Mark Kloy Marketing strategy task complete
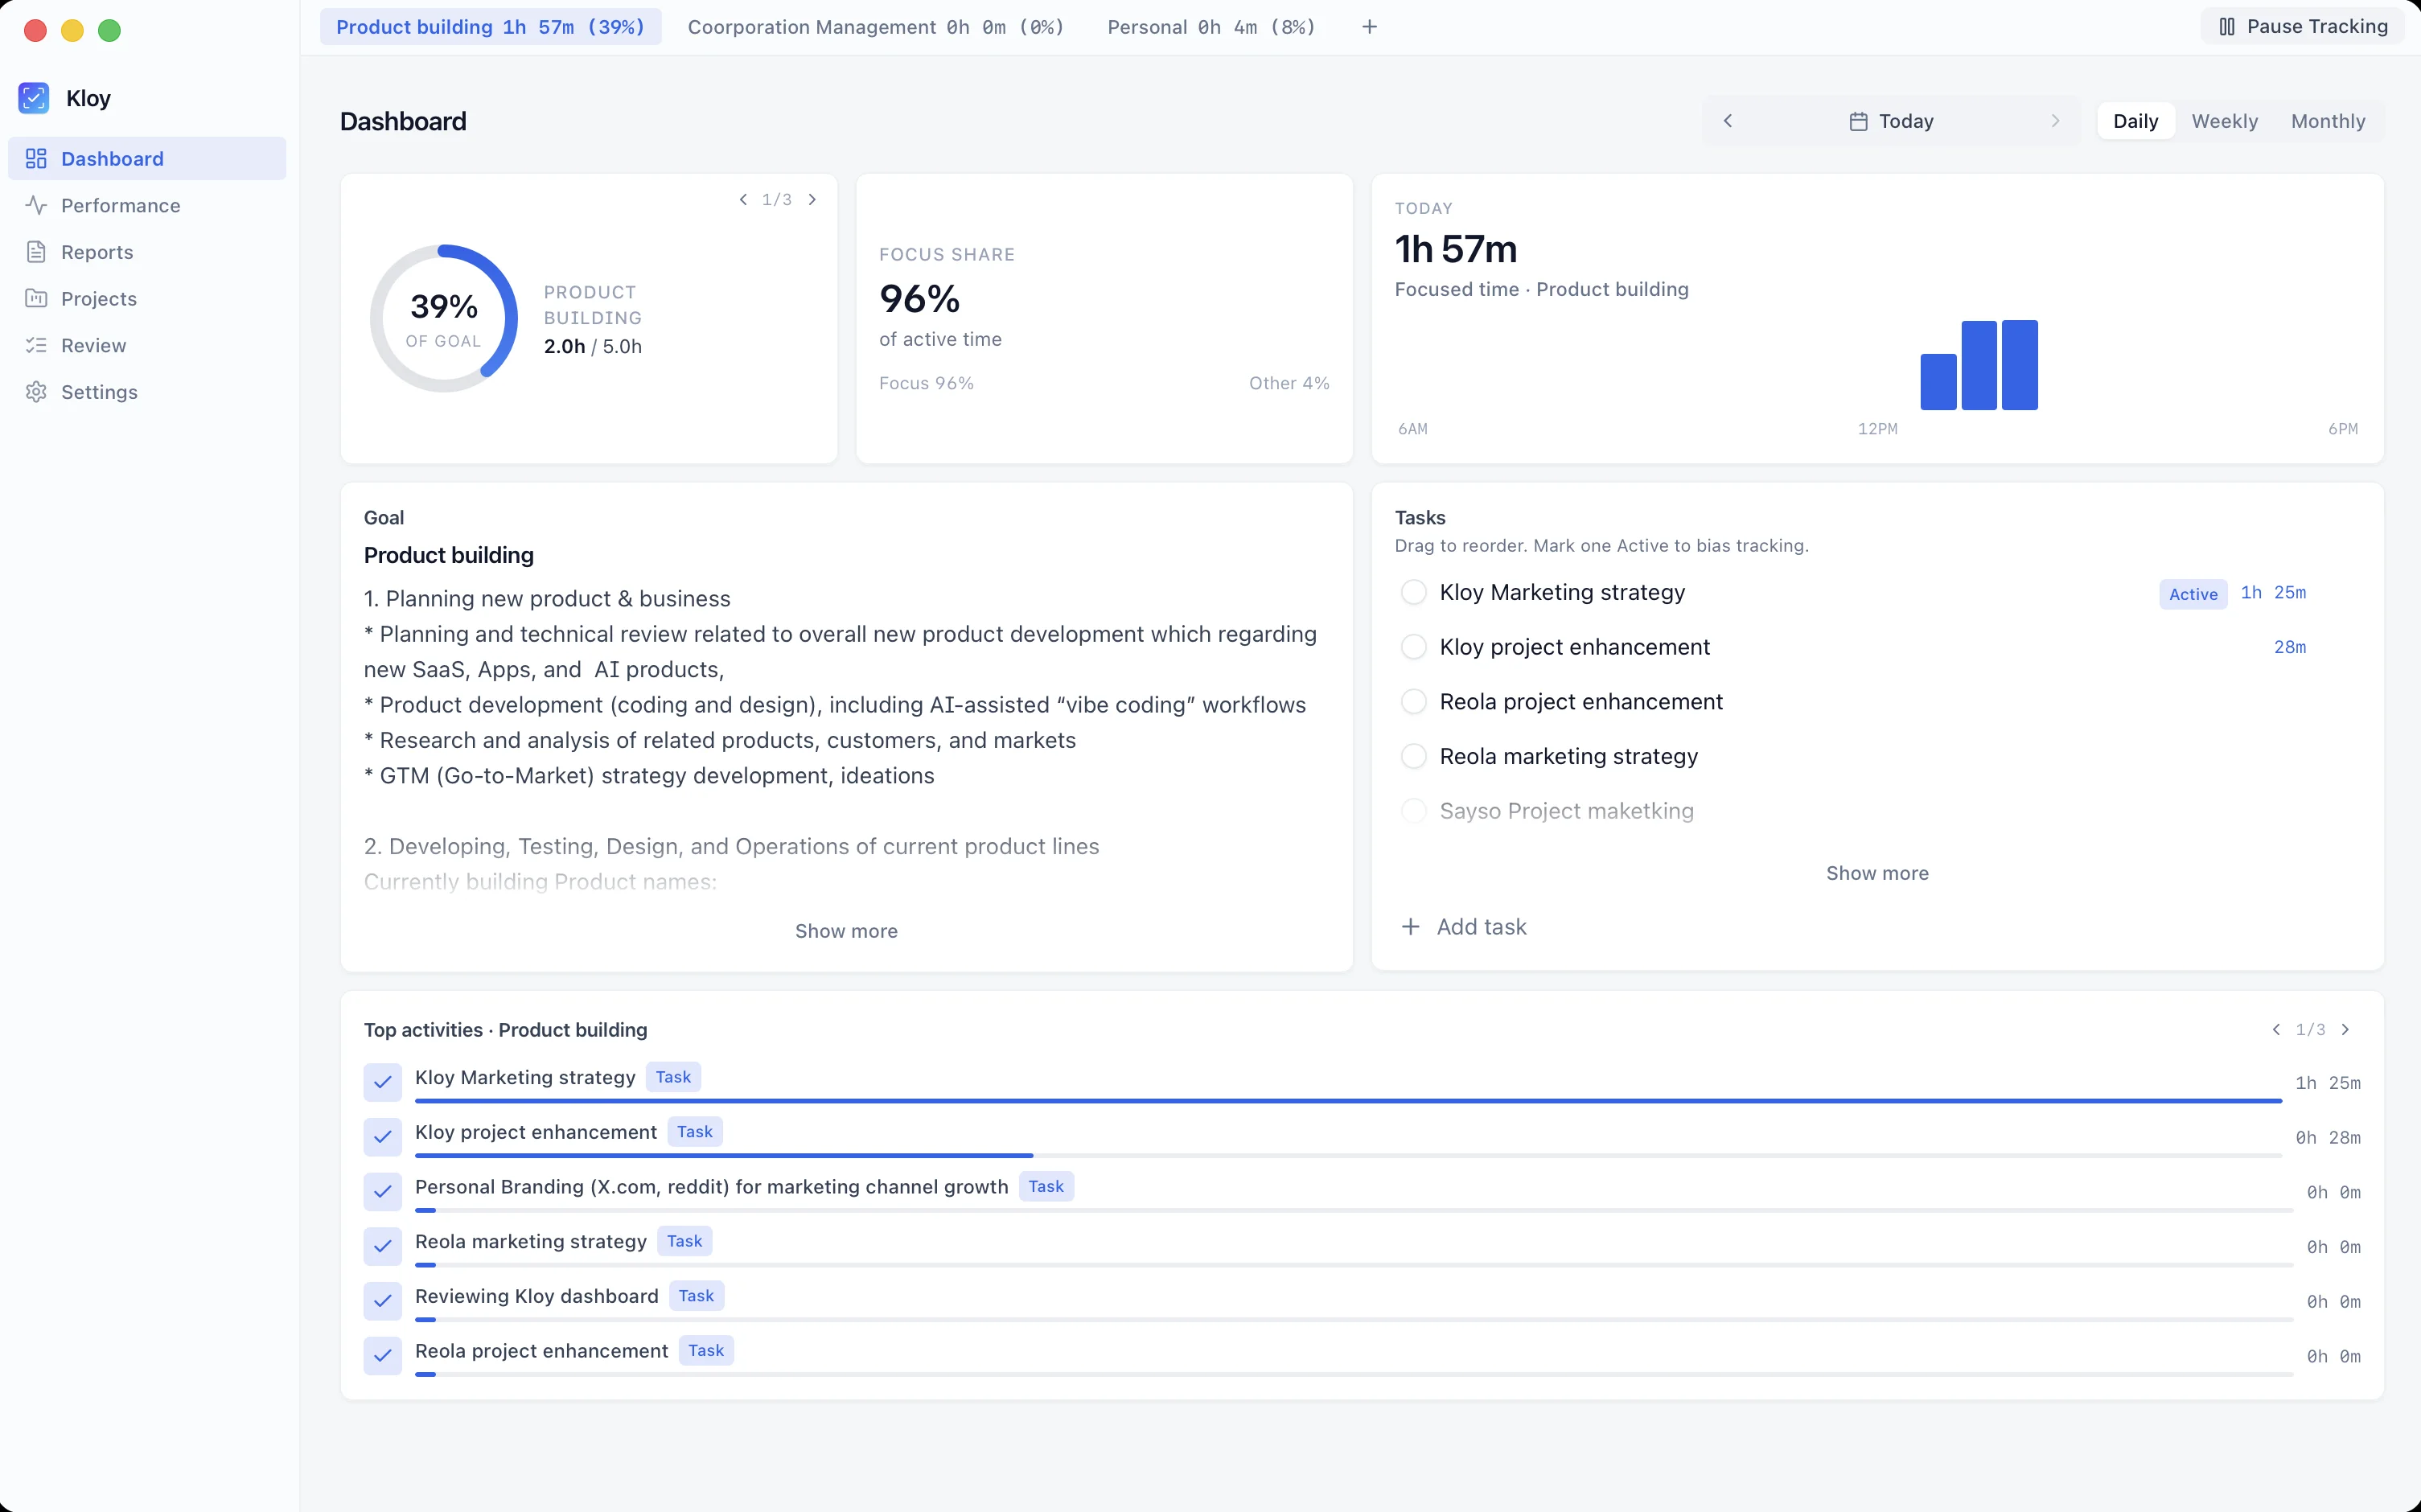This screenshot has width=2421, height=1512. pyautogui.click(x=1413, y=592)
